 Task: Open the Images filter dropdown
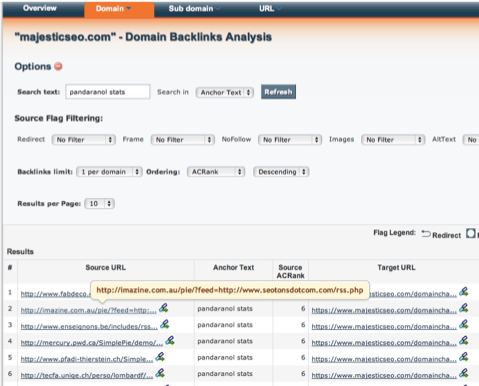tap(393, 140)
